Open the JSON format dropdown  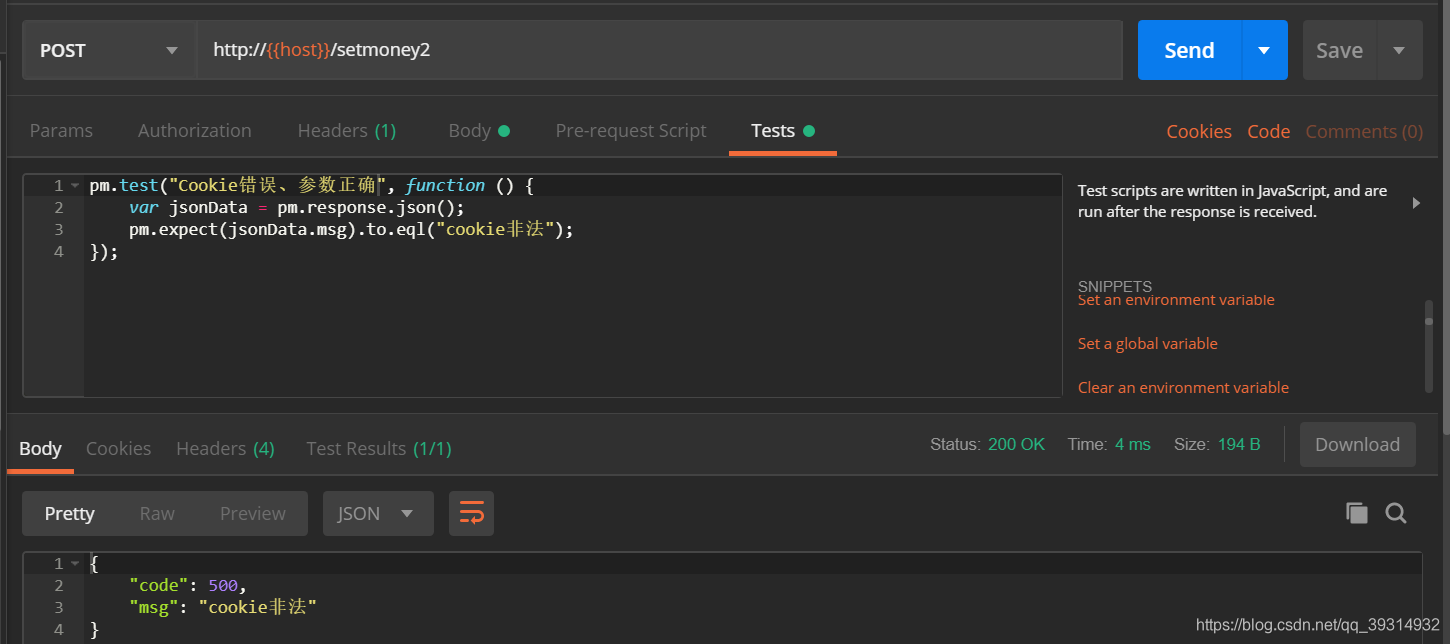[378, 513]
